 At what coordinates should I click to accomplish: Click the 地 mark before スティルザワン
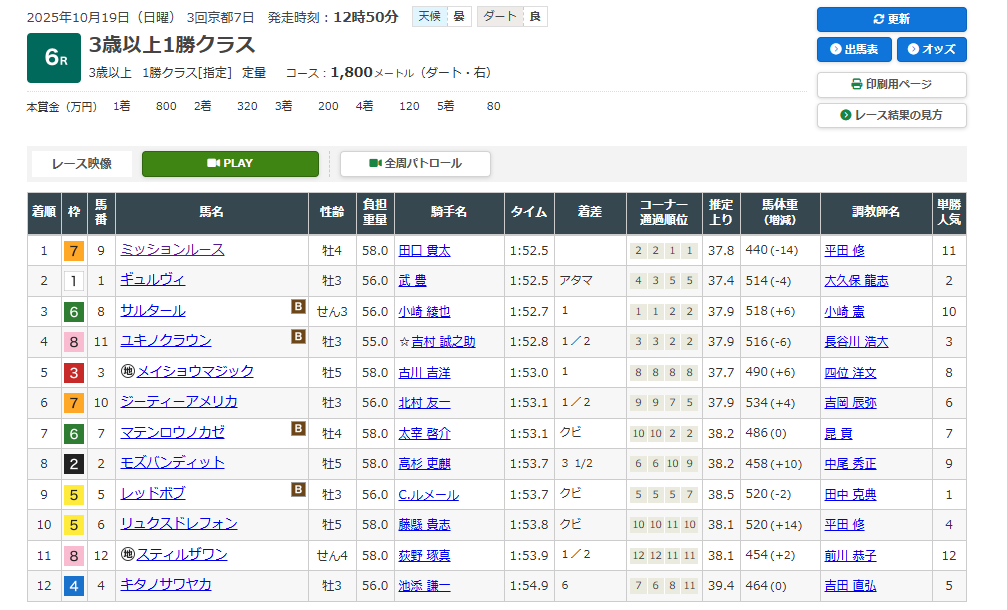pyautogui.click(x=127, y=554)
